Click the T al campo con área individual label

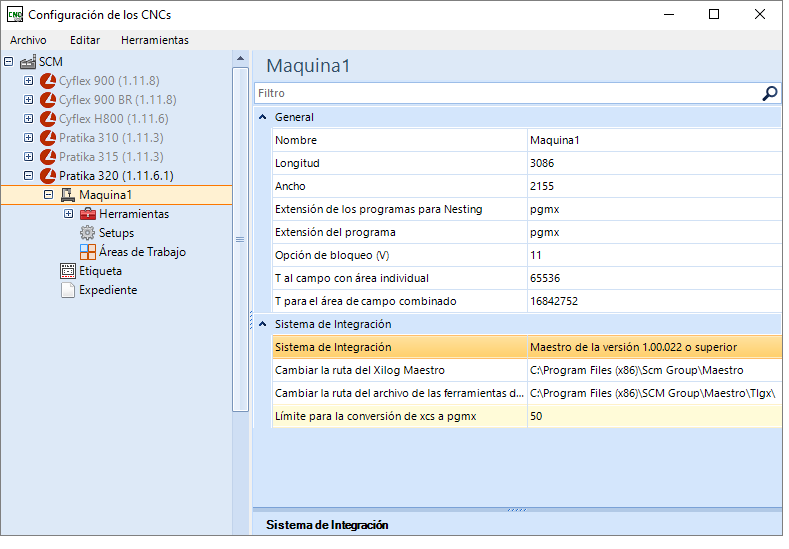tap(352, 279)
